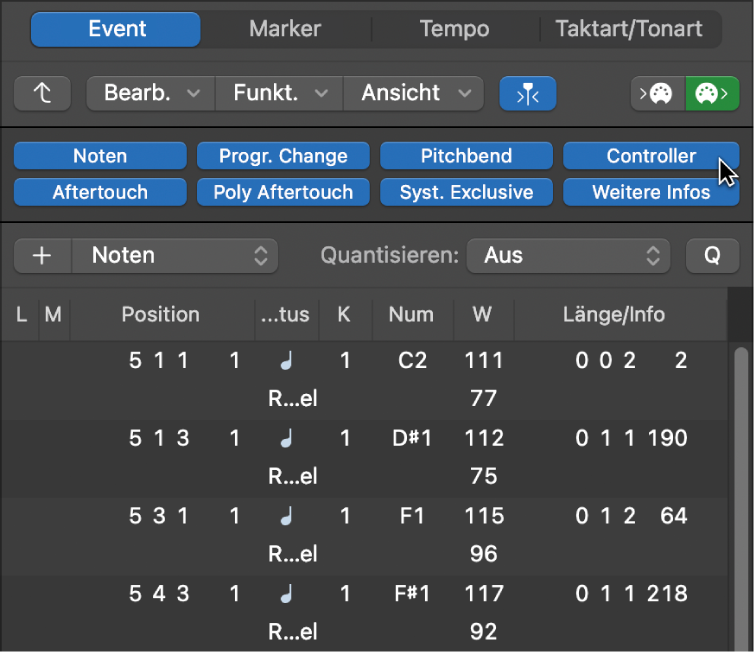Click the note icon of C2 event
The width and height of the screenshot is (755, 654).
pyautogui.click(x=287, y=360)
